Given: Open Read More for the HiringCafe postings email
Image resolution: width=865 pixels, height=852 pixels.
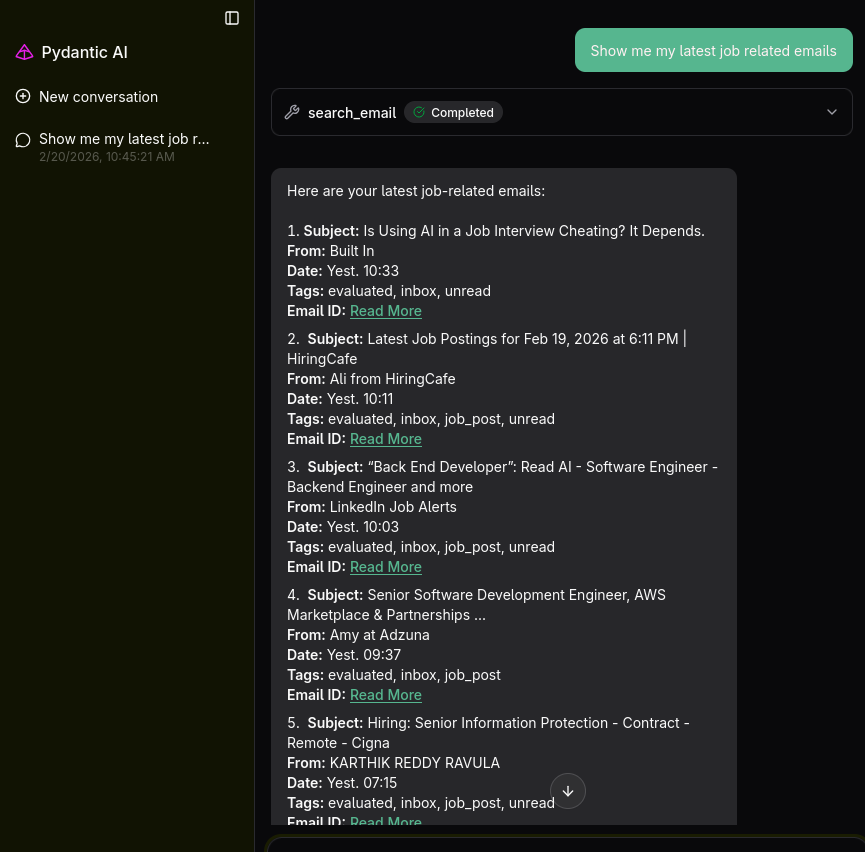Looking at the screenshot, I should (385, 438).
